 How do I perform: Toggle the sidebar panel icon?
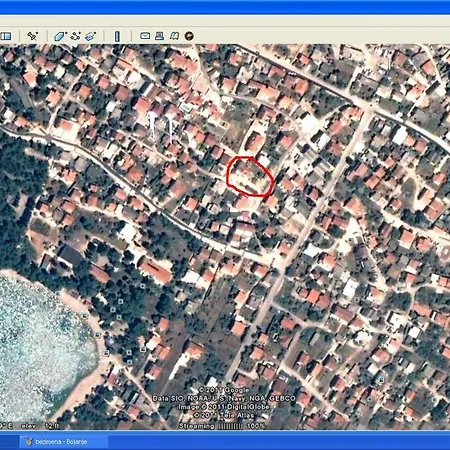click(x=6, y=36)
